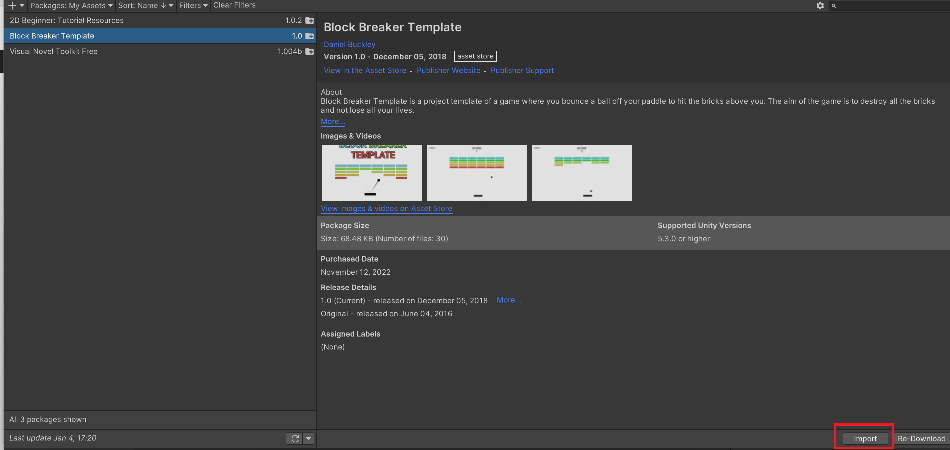
Task: Click the November 12, 2022 purchased date
Action: [356, 272]
